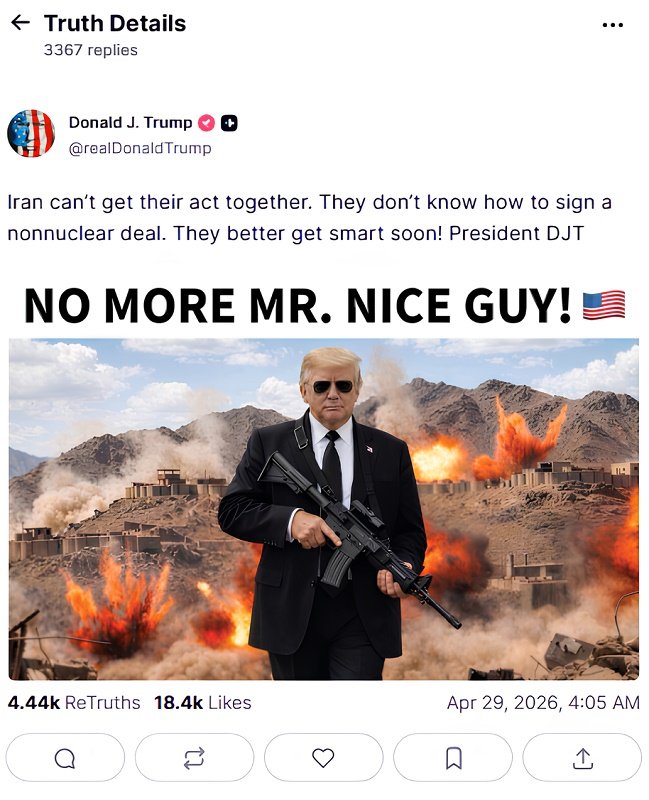
Task: Select the post text about Iran
Action: tap(310, 218)
